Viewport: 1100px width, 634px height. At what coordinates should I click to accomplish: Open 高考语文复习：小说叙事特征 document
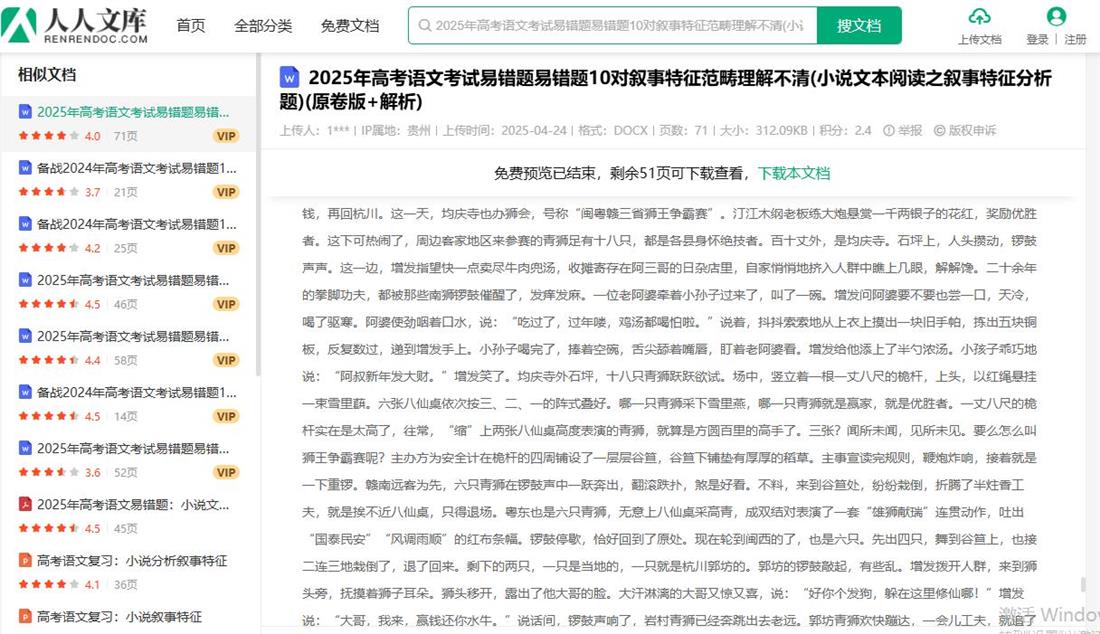[x=119, y=617]
